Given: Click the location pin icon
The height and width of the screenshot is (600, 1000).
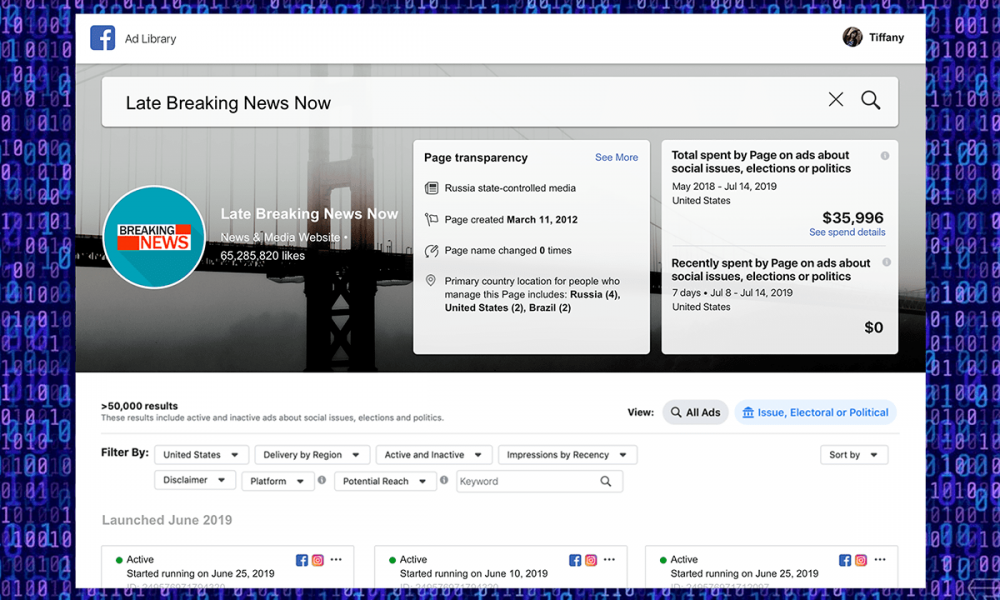Looking at the screenshot, I should (430, 281).
